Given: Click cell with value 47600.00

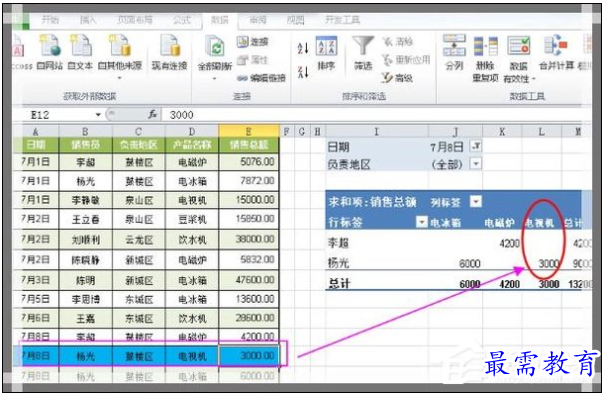Looking at the screenshot, I should [x=249, y=279].
